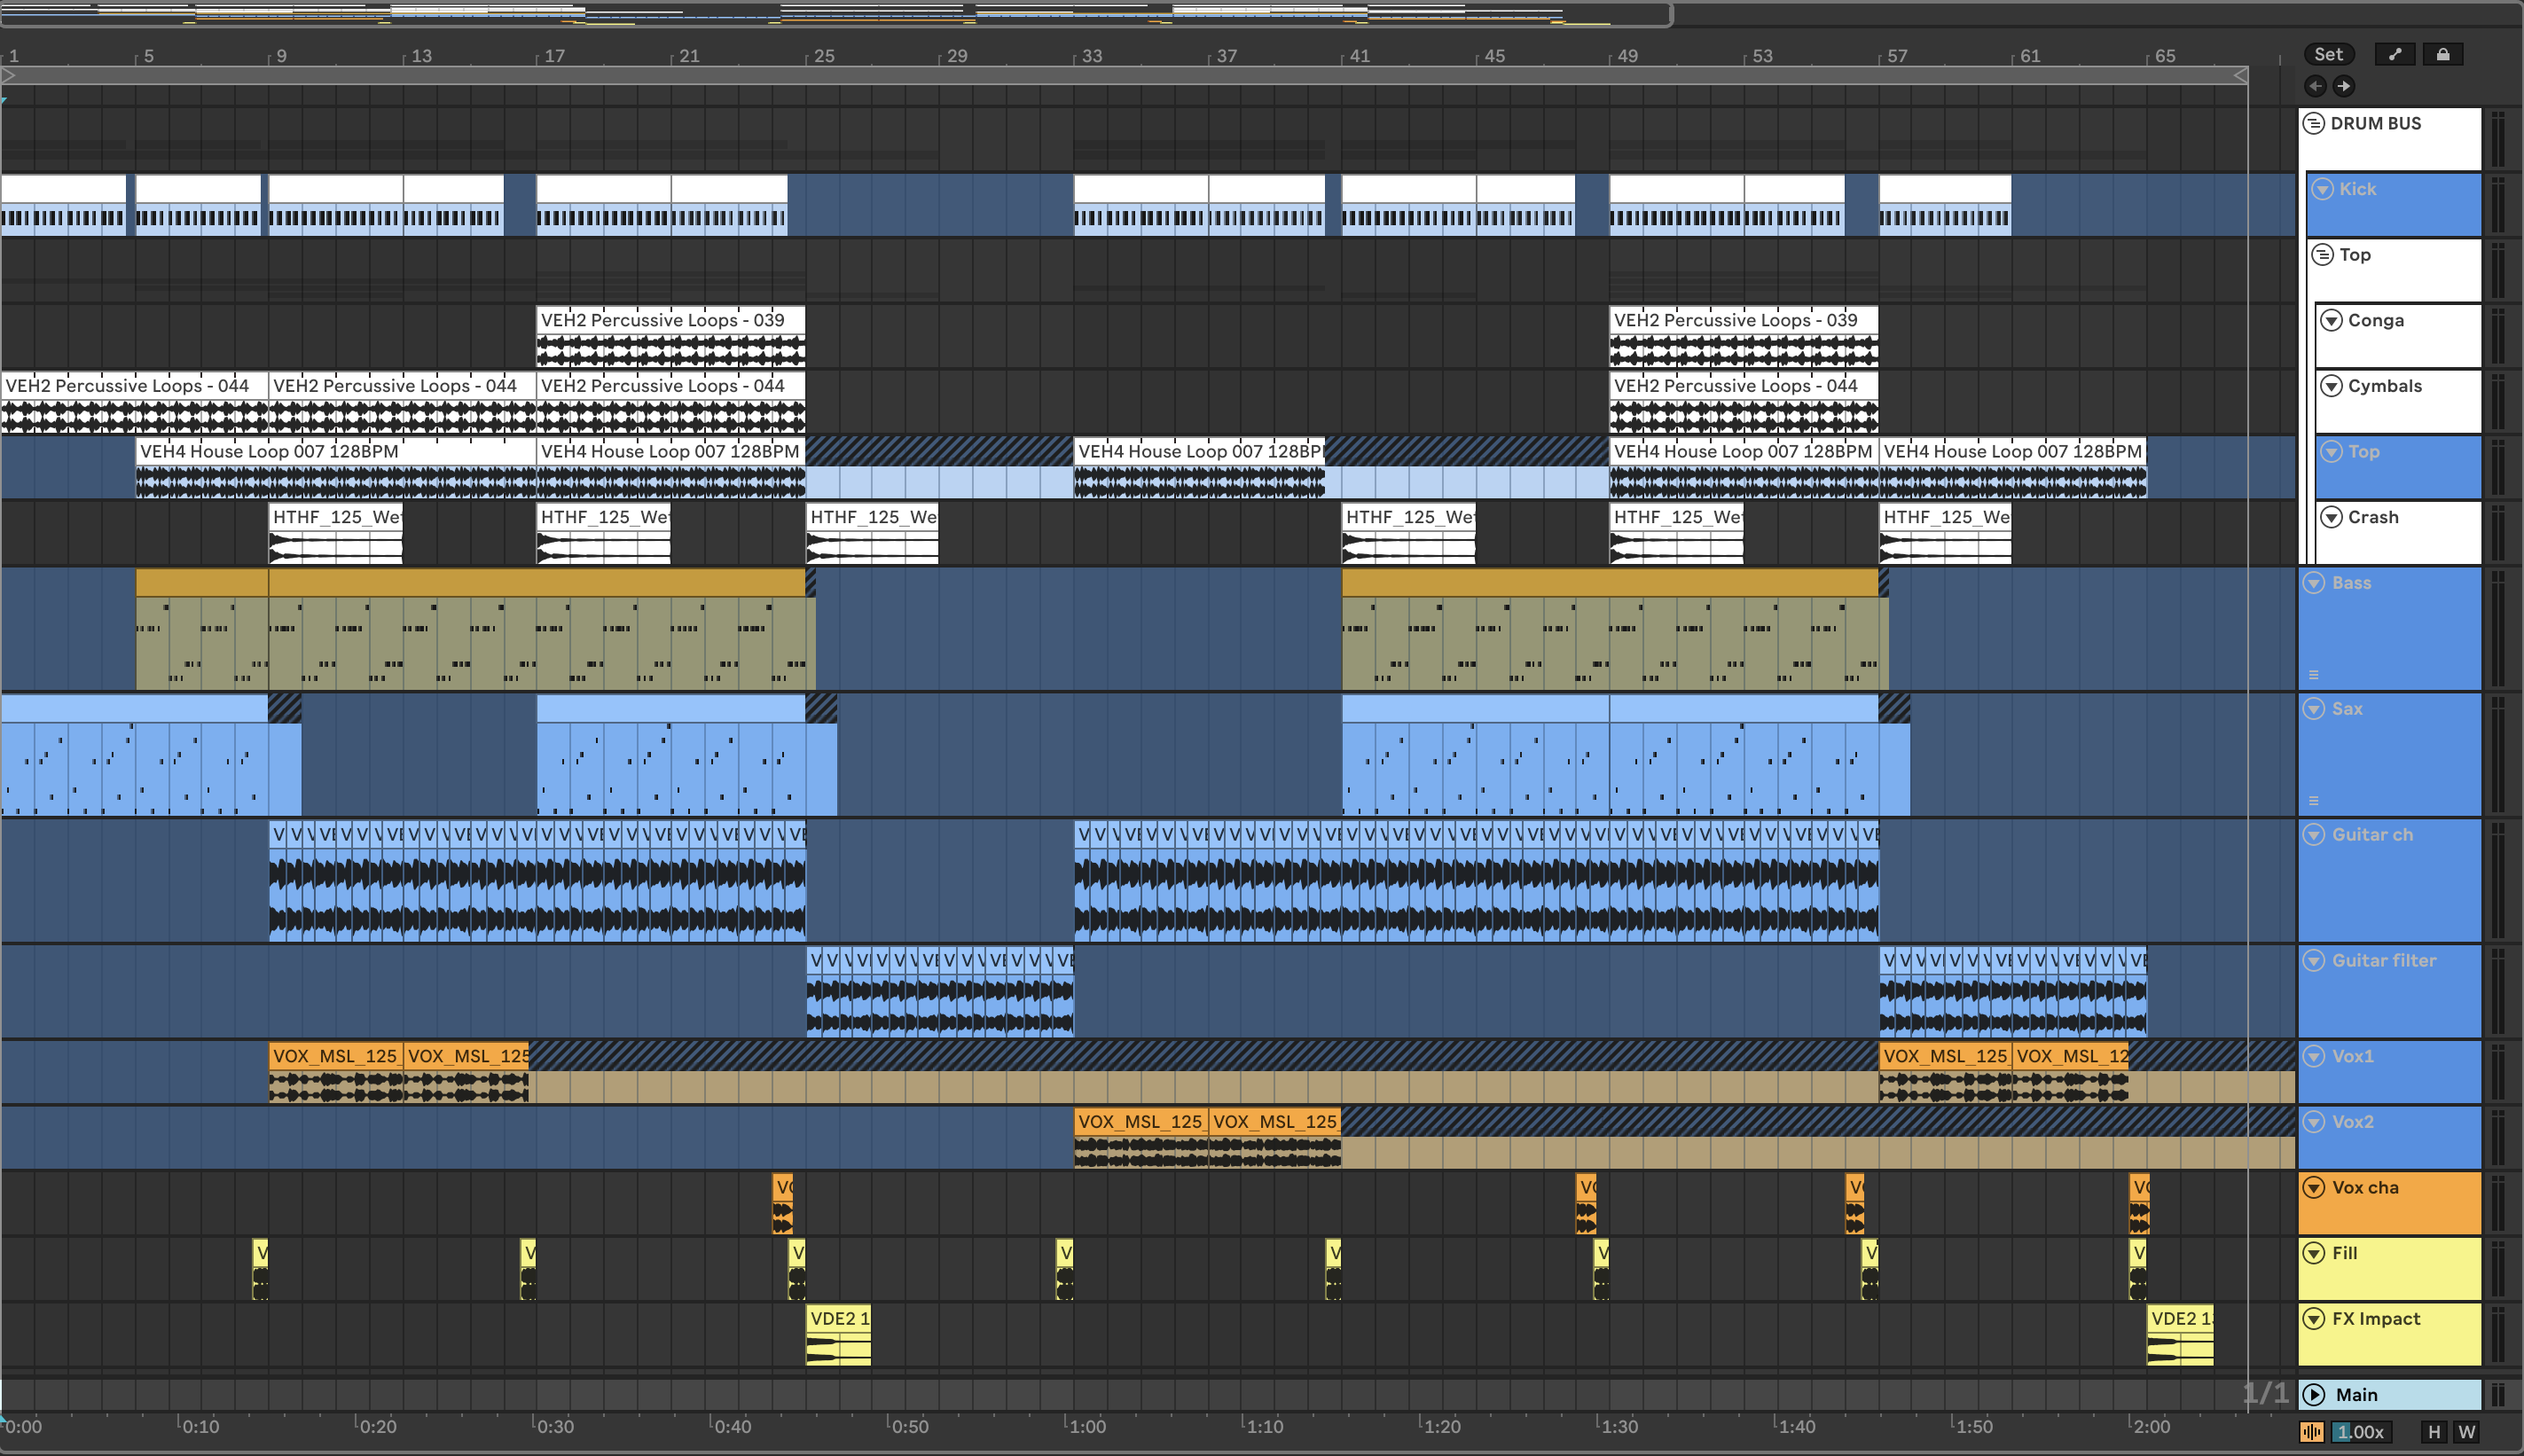Toggle the W width optimize button
2524x1456 pixels.
pyautogui.click(x=2467, y=1431)
